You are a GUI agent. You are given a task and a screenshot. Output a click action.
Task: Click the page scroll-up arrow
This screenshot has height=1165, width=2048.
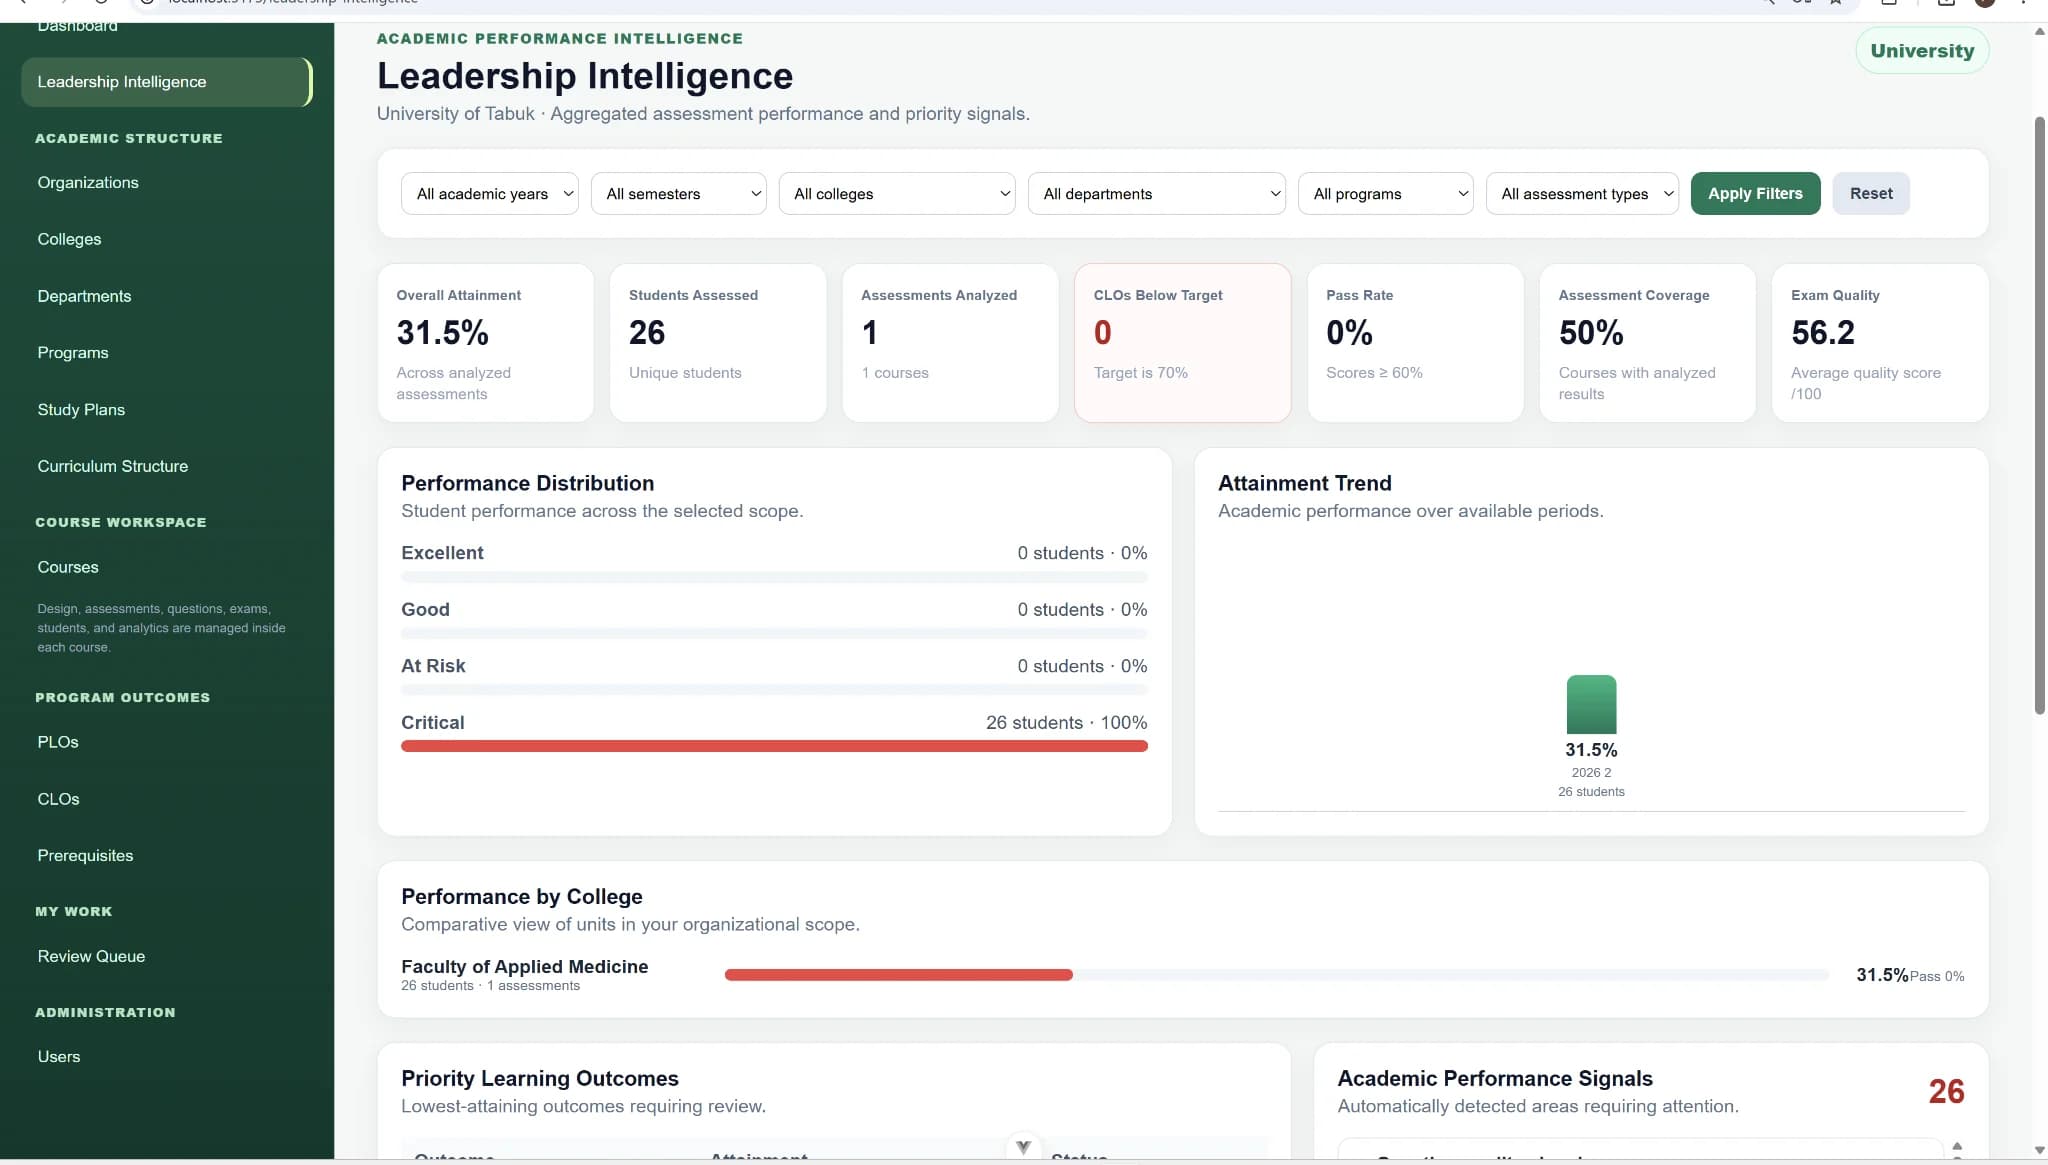2039,31
